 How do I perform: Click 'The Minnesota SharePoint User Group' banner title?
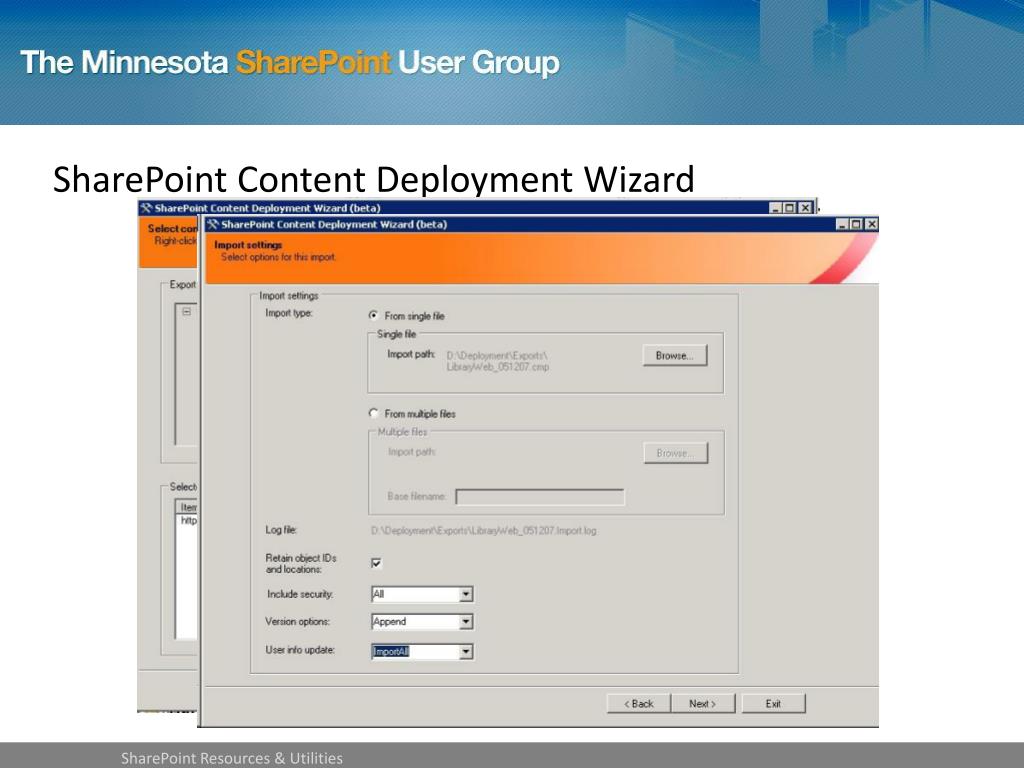(290, 63)
